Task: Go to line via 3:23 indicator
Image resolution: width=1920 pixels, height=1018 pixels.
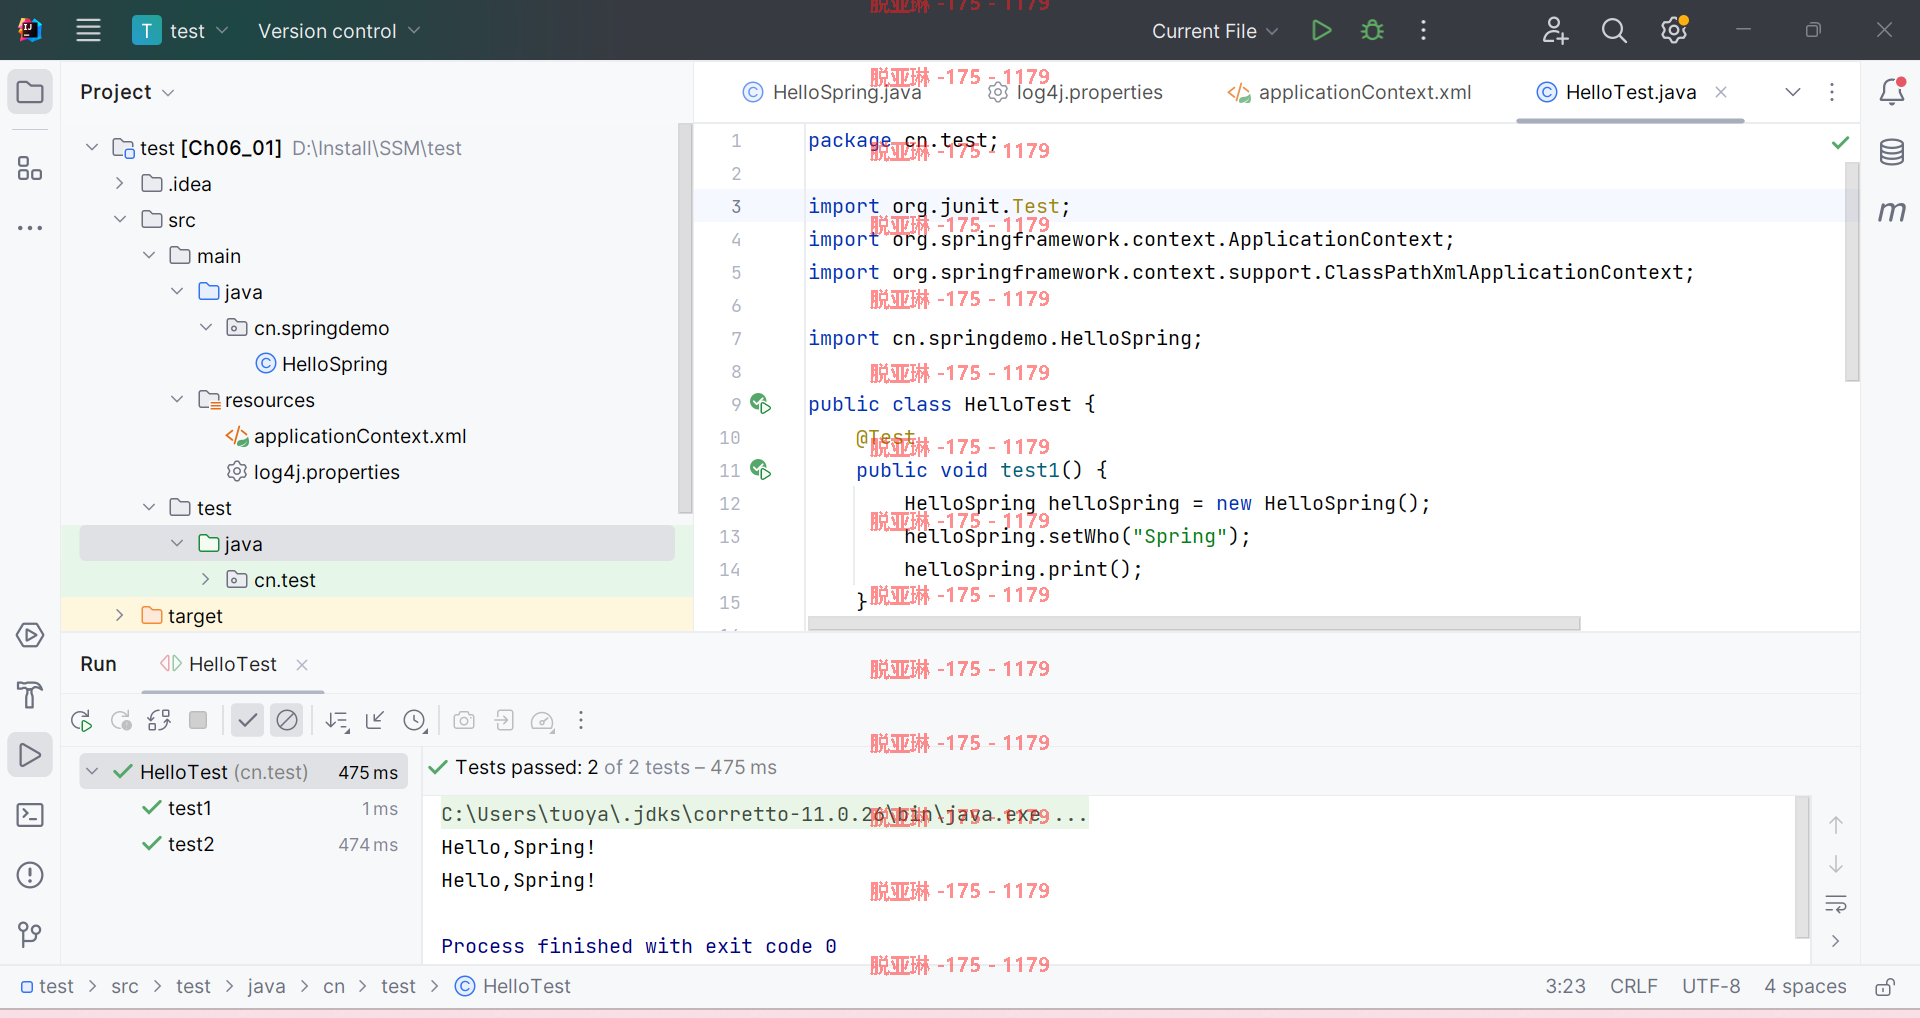Action: pyautogui.click(x=1565, y=986)
